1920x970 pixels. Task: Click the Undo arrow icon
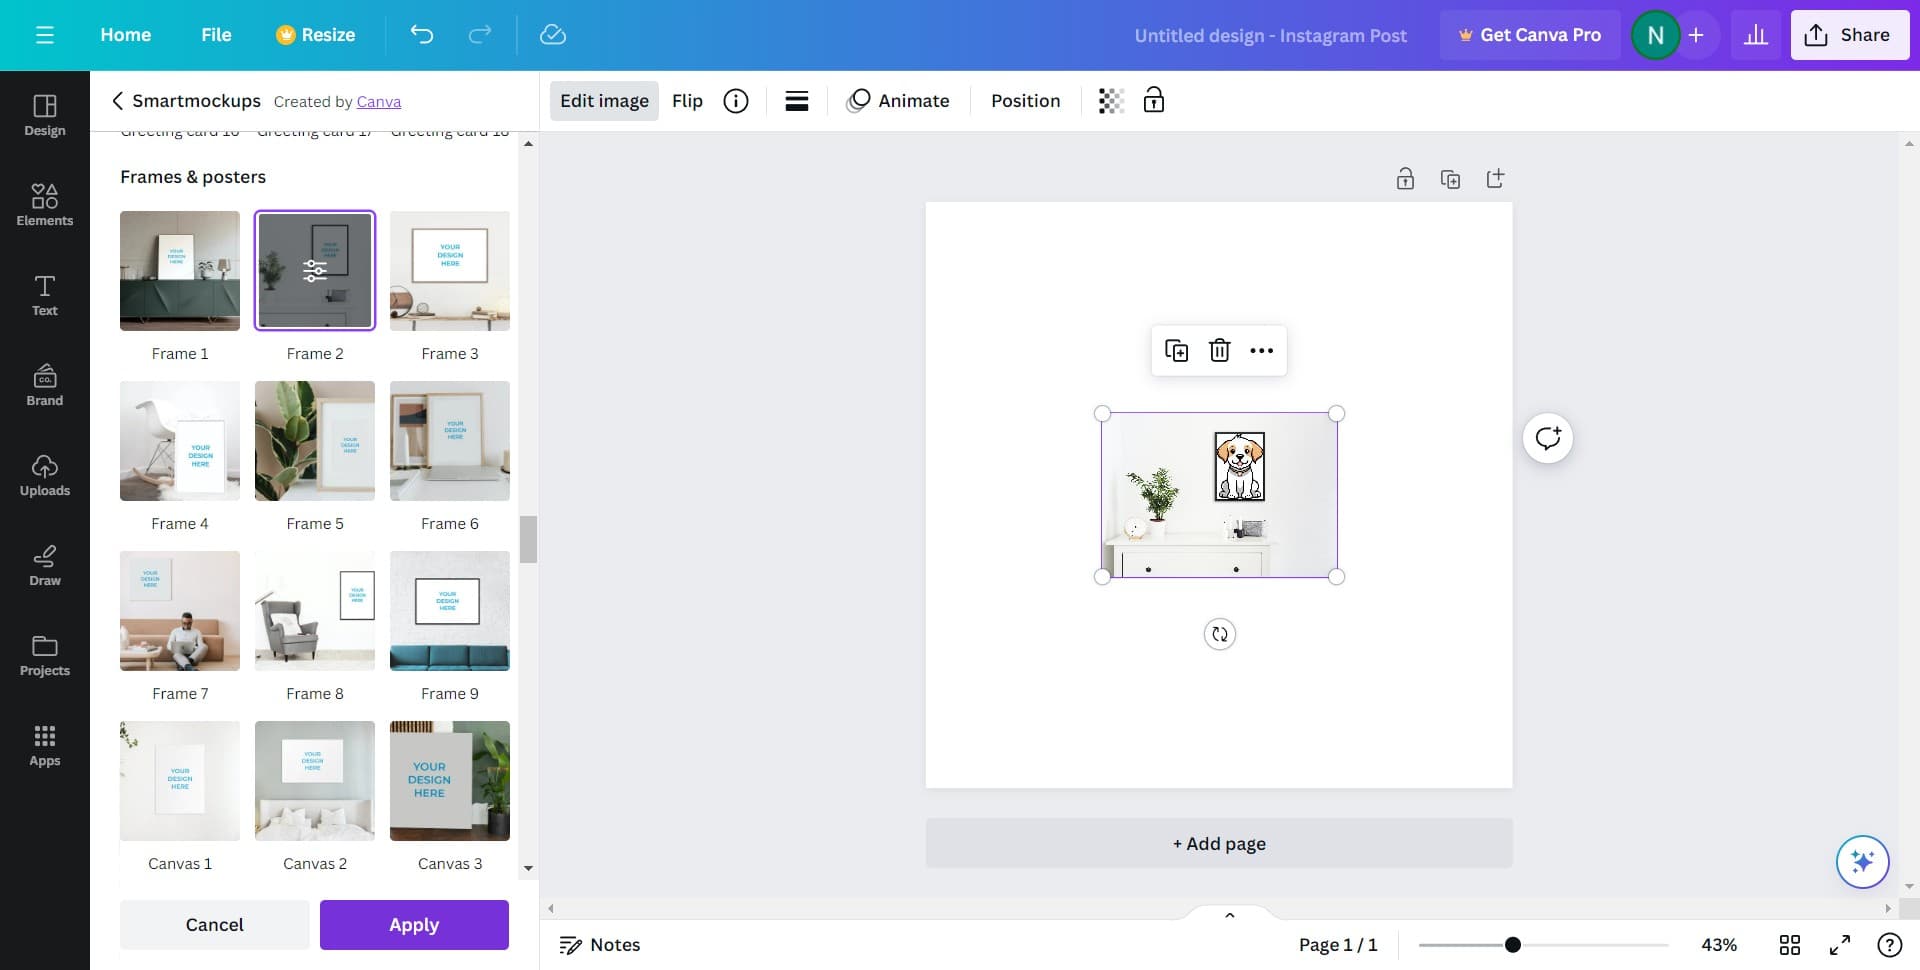point(422,35)
